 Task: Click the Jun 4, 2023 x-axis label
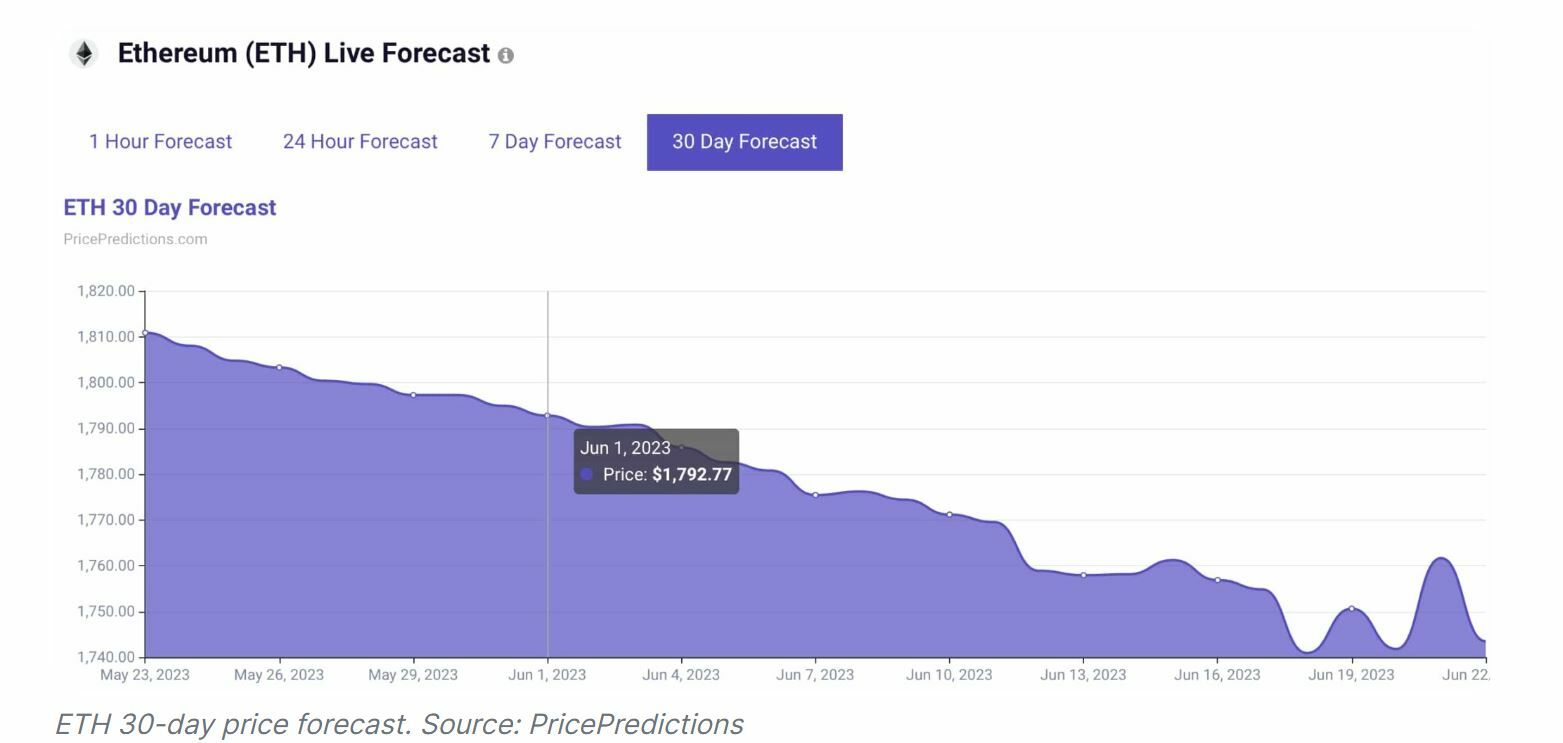[681, 675]
